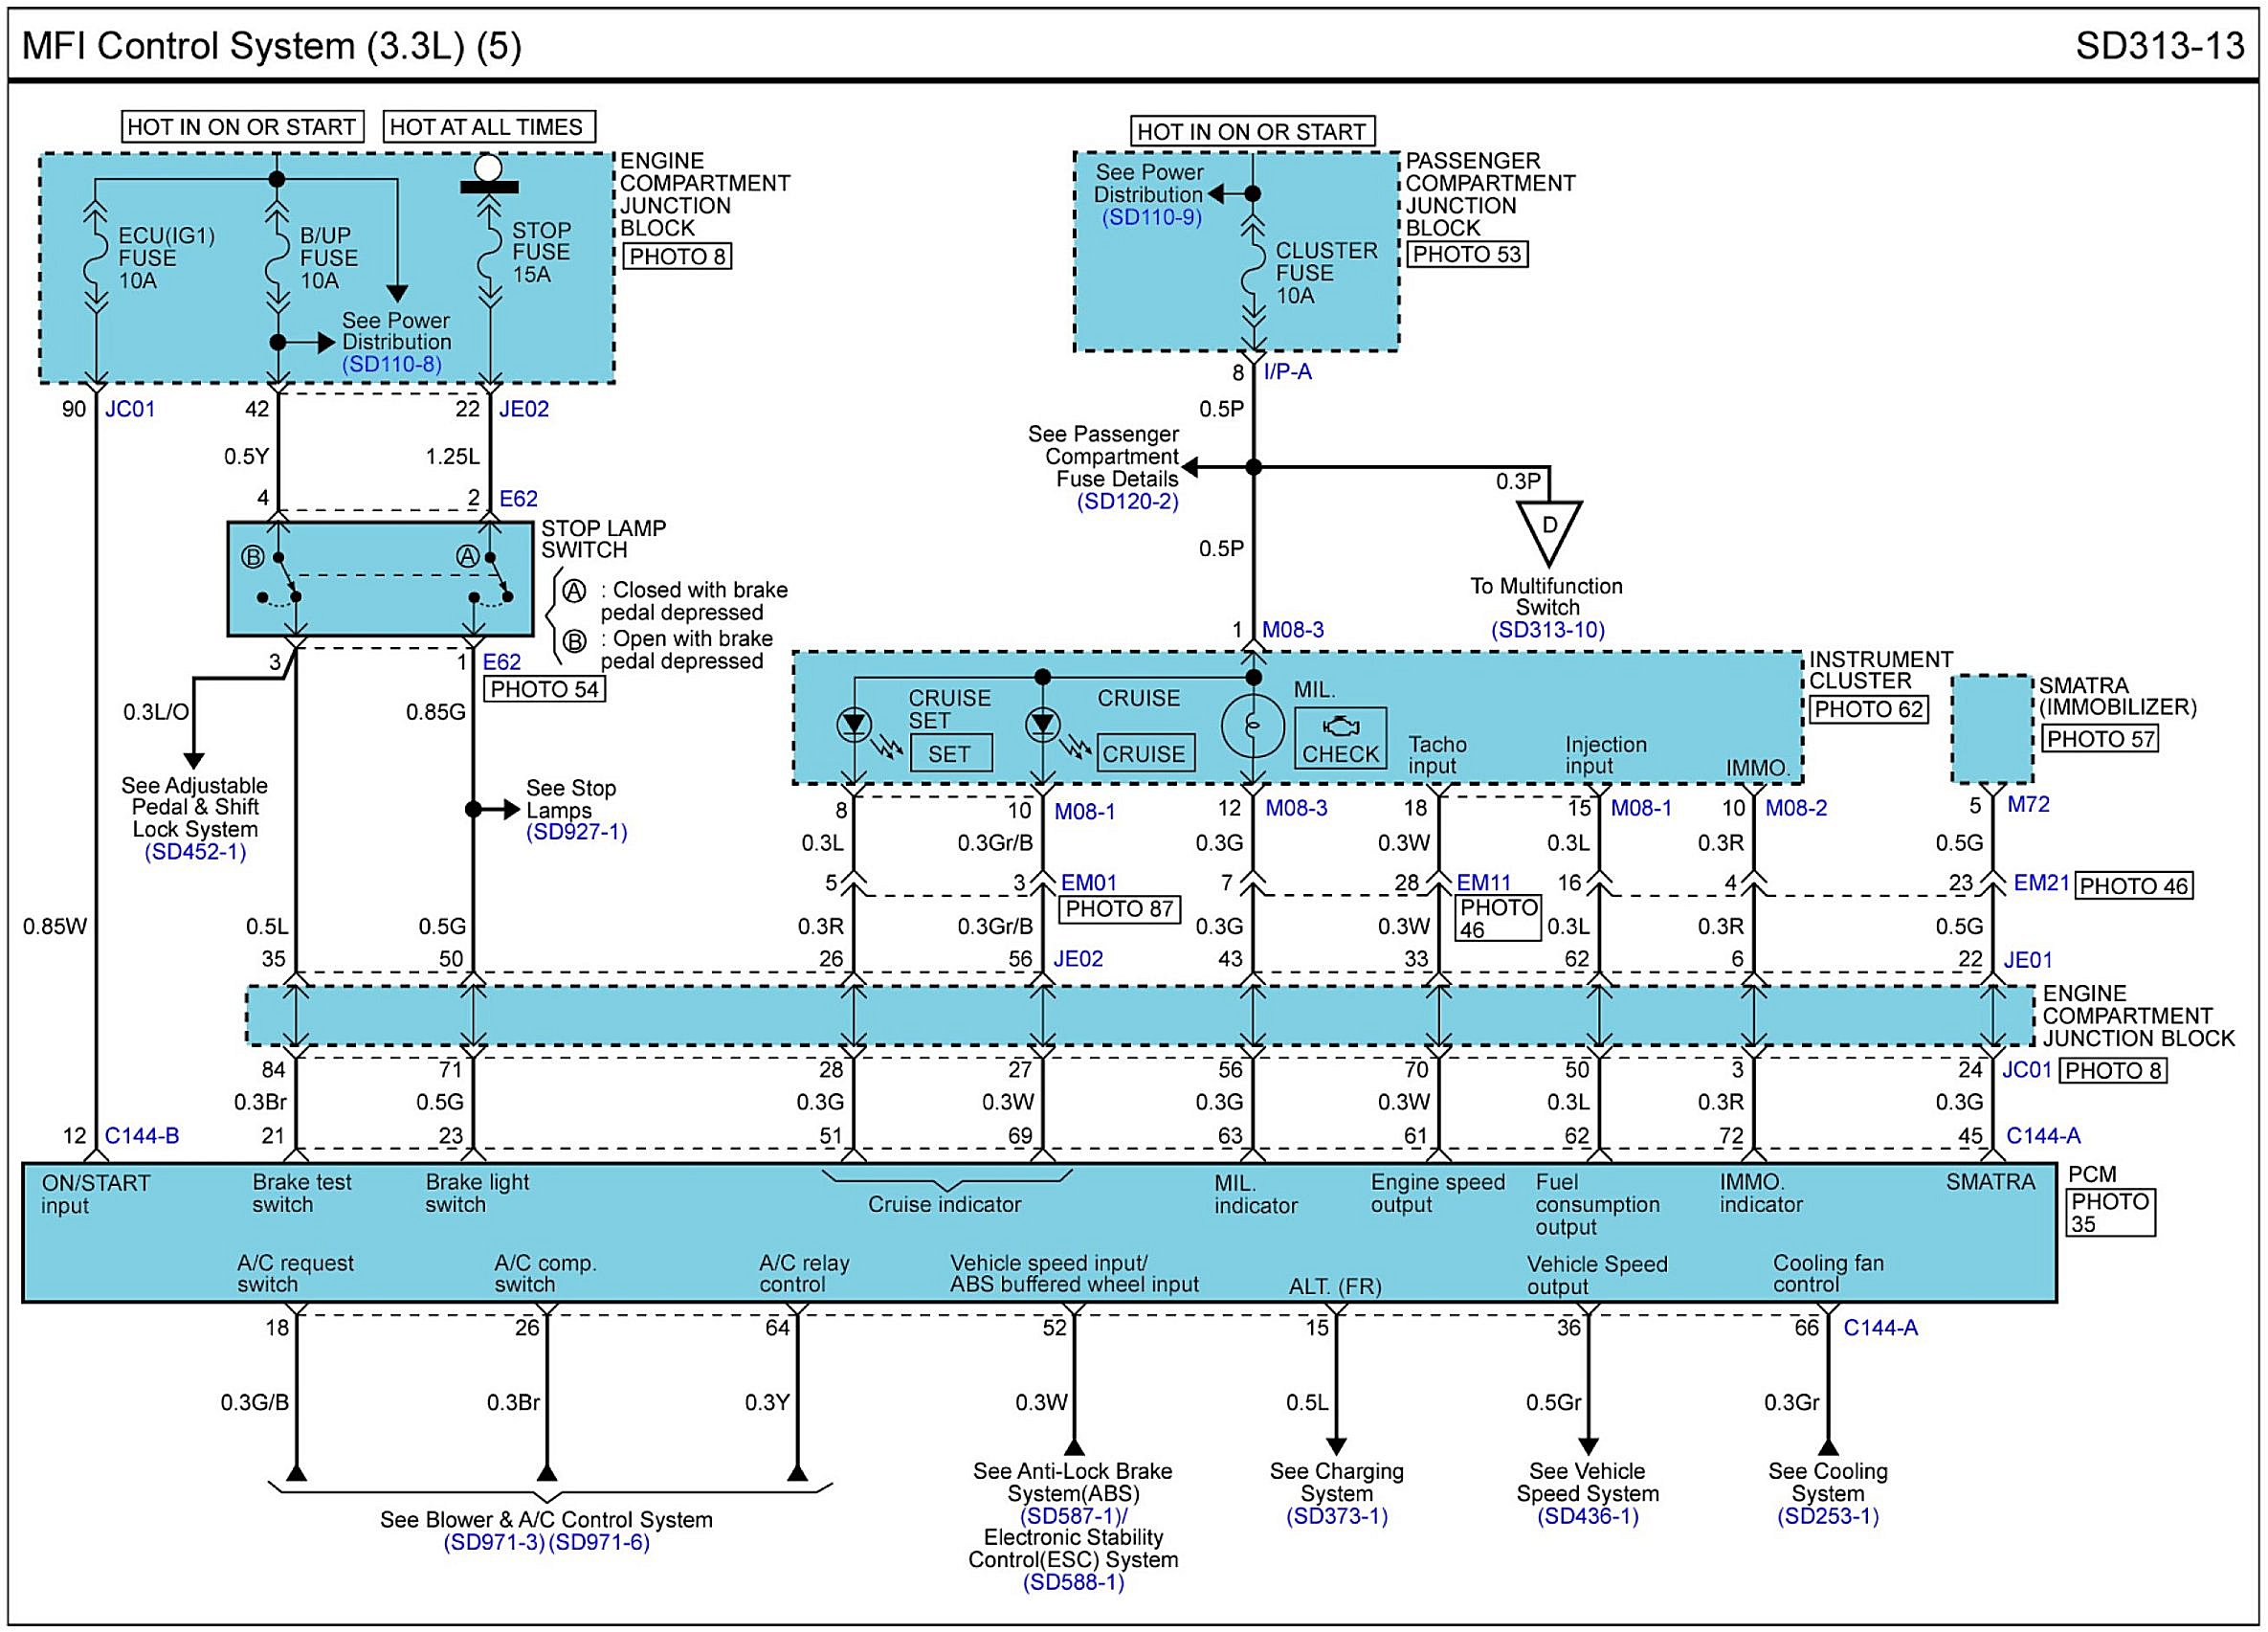Follow the SD313-10 multifunction switch link
The height and width of the screenshot is (1632, 2268).
(1547, 630)
